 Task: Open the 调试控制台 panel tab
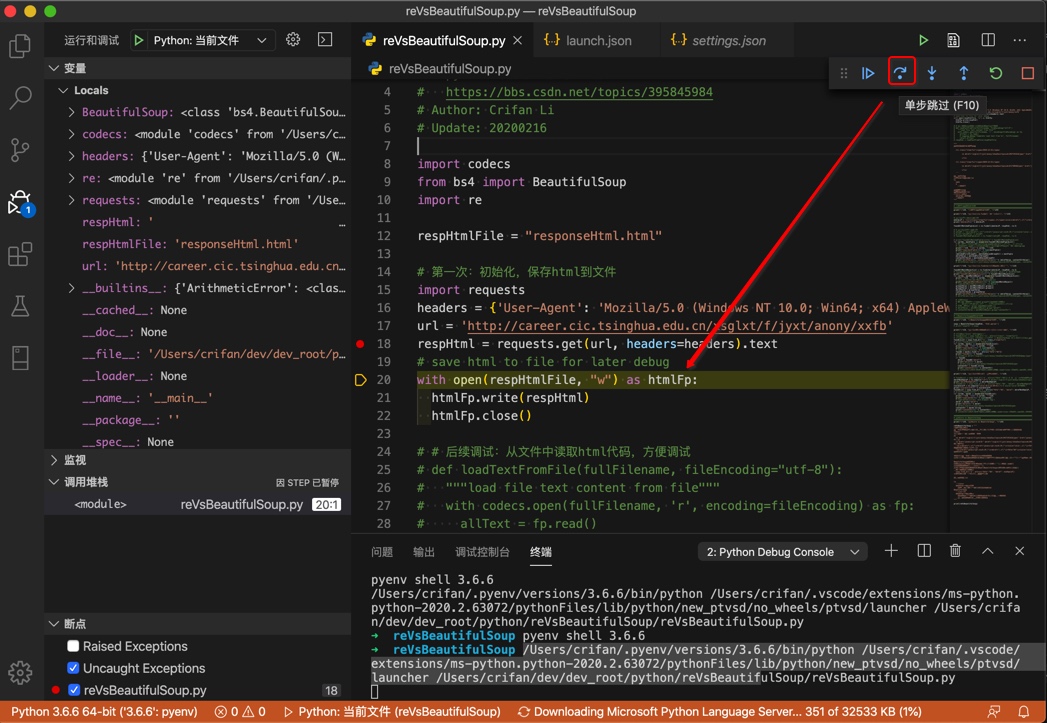[482, 552]
